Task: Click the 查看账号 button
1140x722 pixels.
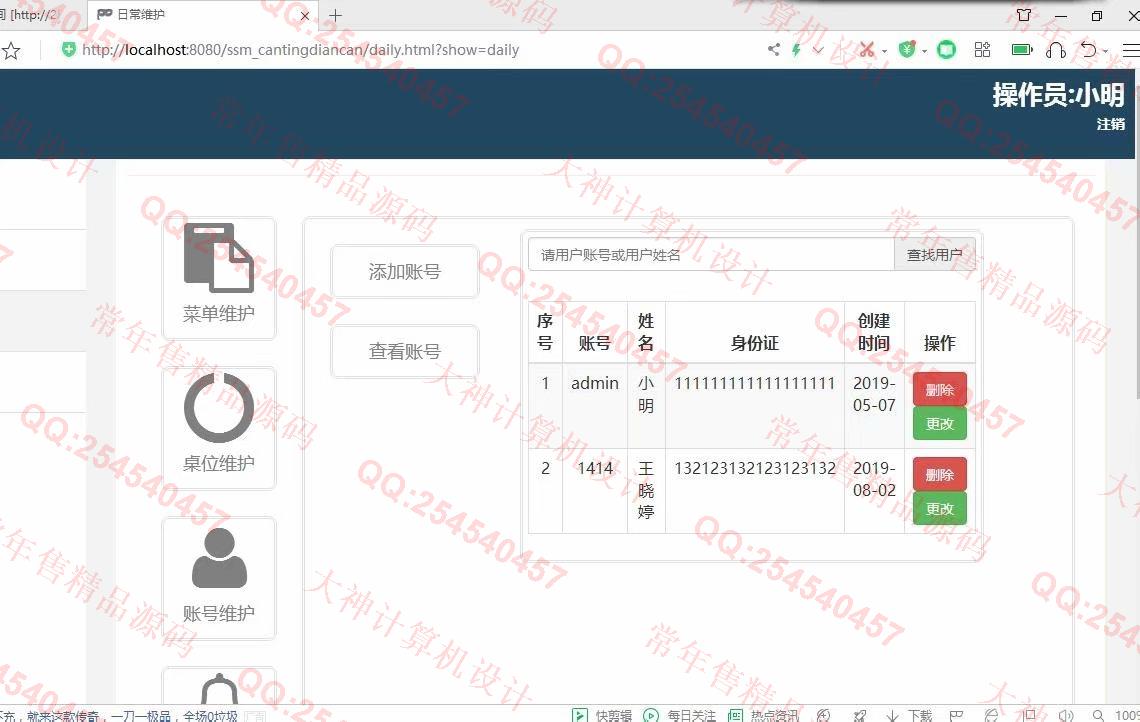Action: pos(405,352)
